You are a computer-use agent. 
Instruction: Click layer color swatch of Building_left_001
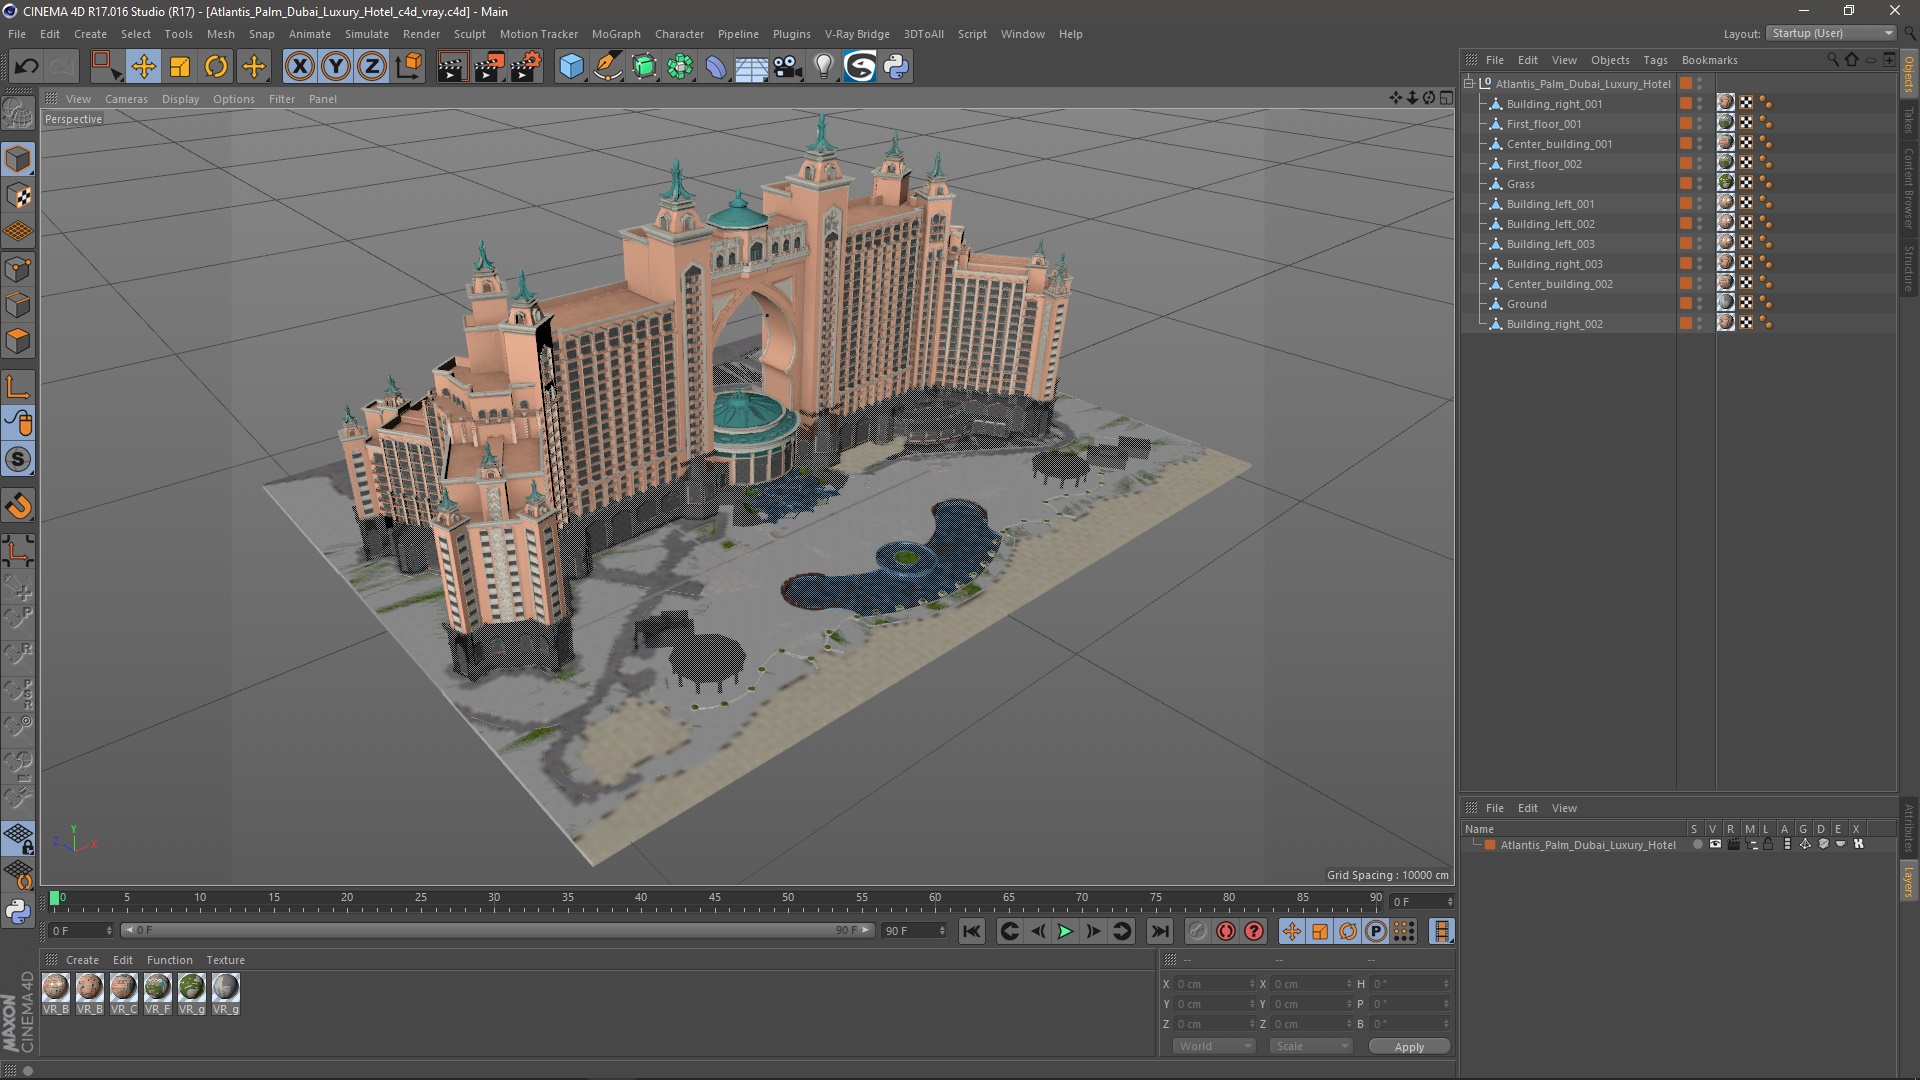pyautogui.click(x=1686, y=204)
